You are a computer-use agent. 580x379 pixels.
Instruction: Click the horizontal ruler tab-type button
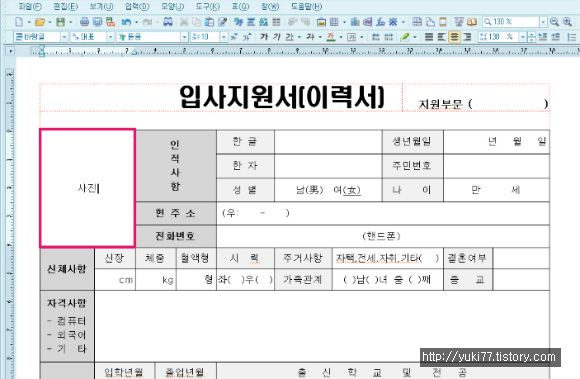10,51
